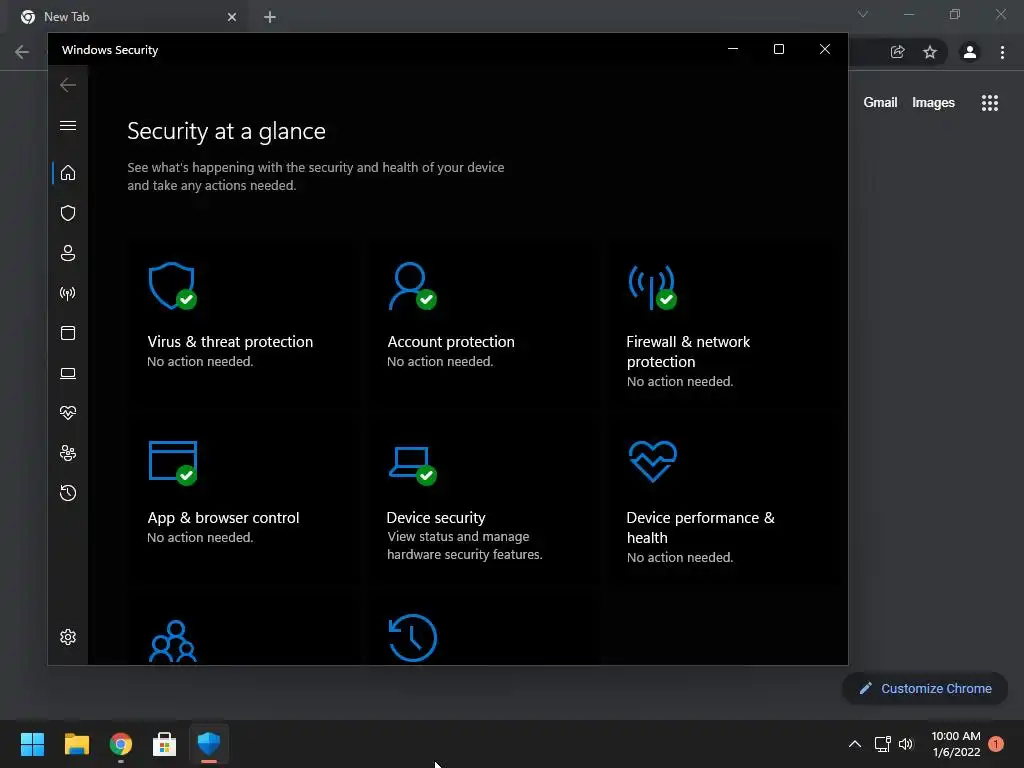The height and width of the screenshot is (768, 1024).
Task: Open Virus & threat protection tile title
Action: click(230, 342)
